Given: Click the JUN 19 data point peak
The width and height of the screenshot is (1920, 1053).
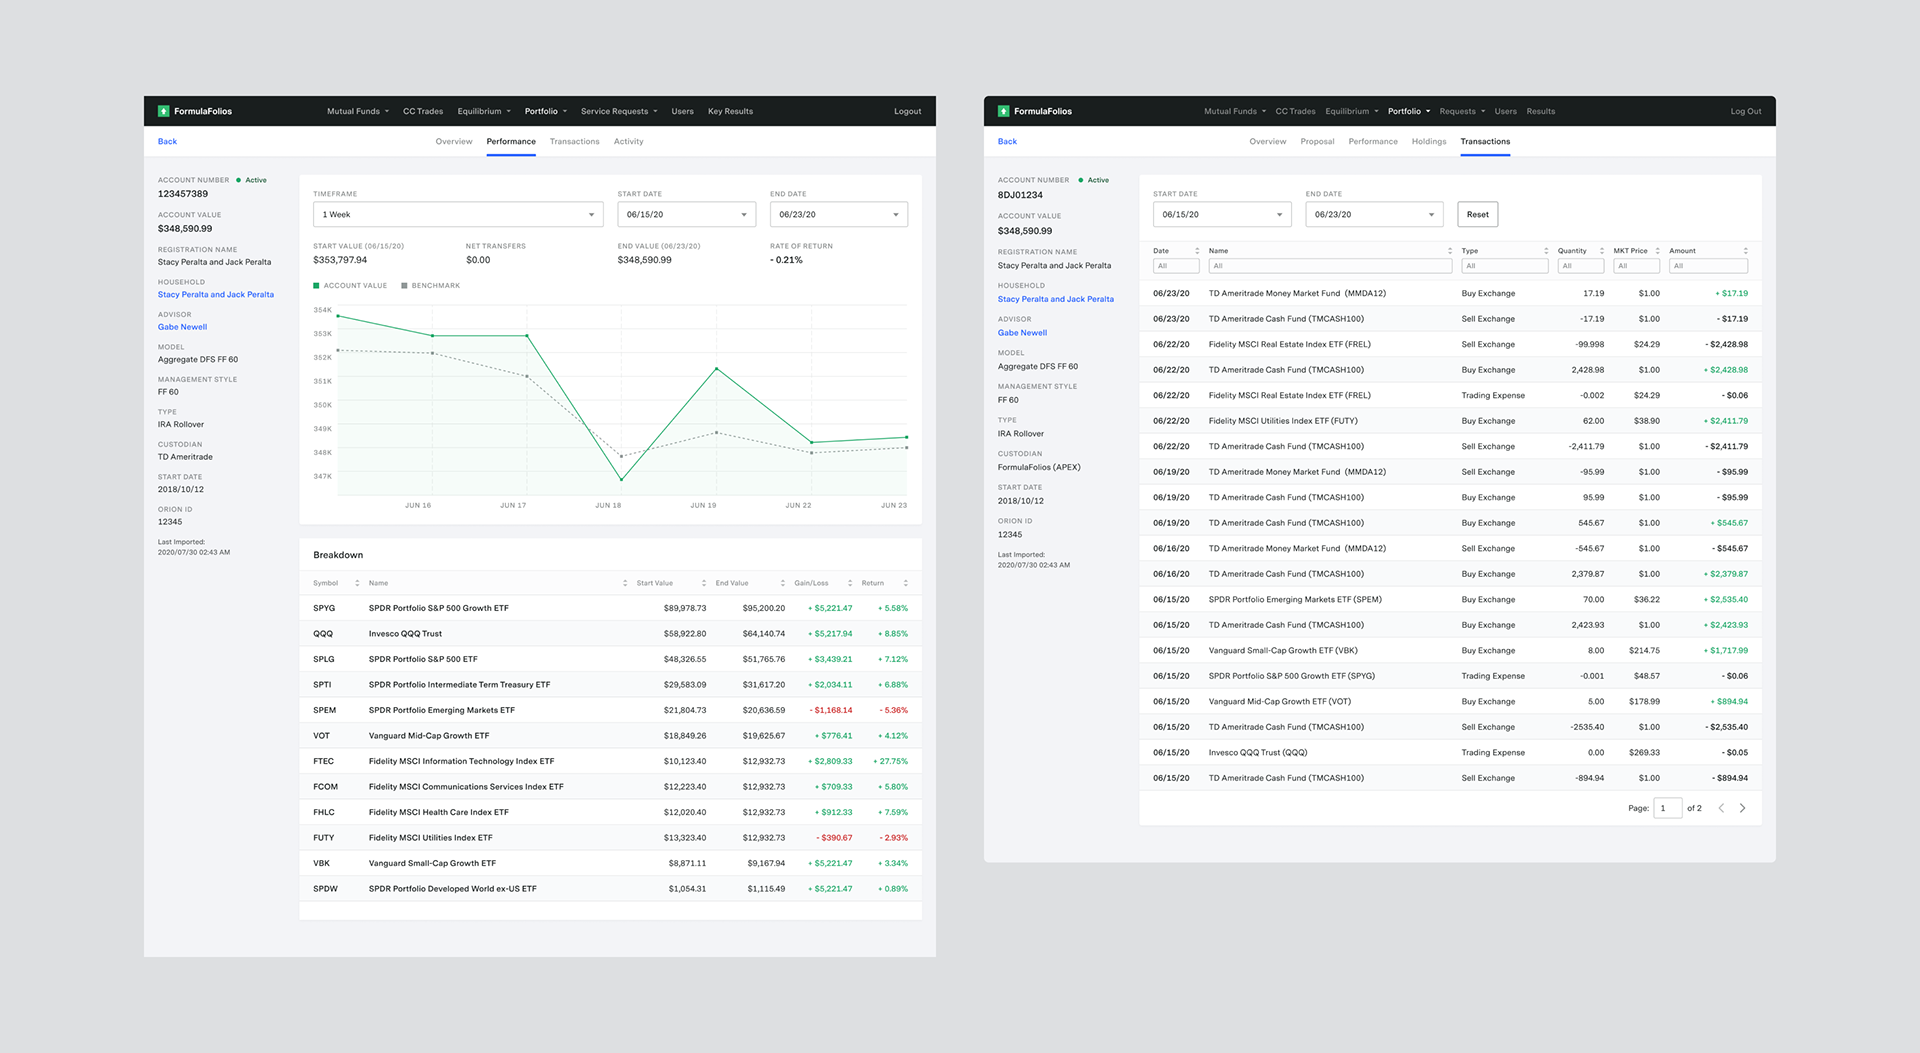Looking at the screenshot, I should (x=716, y=369).
